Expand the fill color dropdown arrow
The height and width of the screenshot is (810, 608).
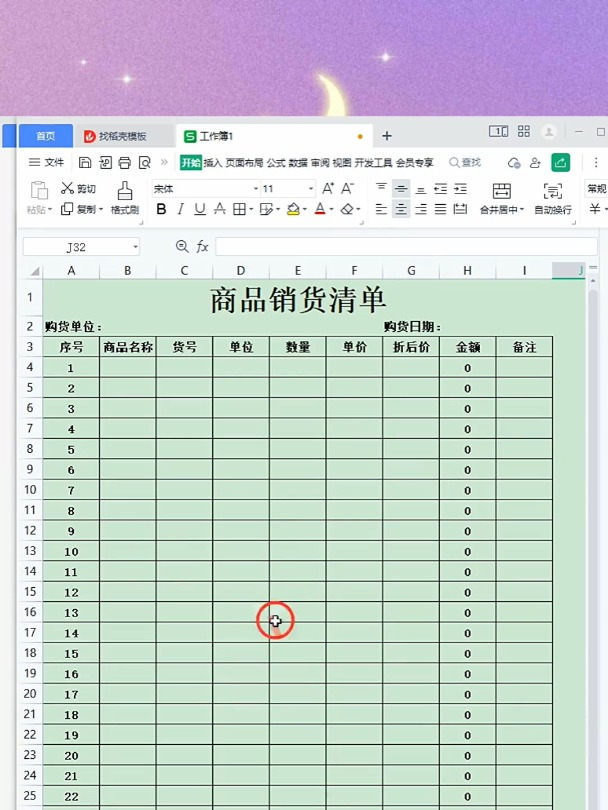point(305,209)
